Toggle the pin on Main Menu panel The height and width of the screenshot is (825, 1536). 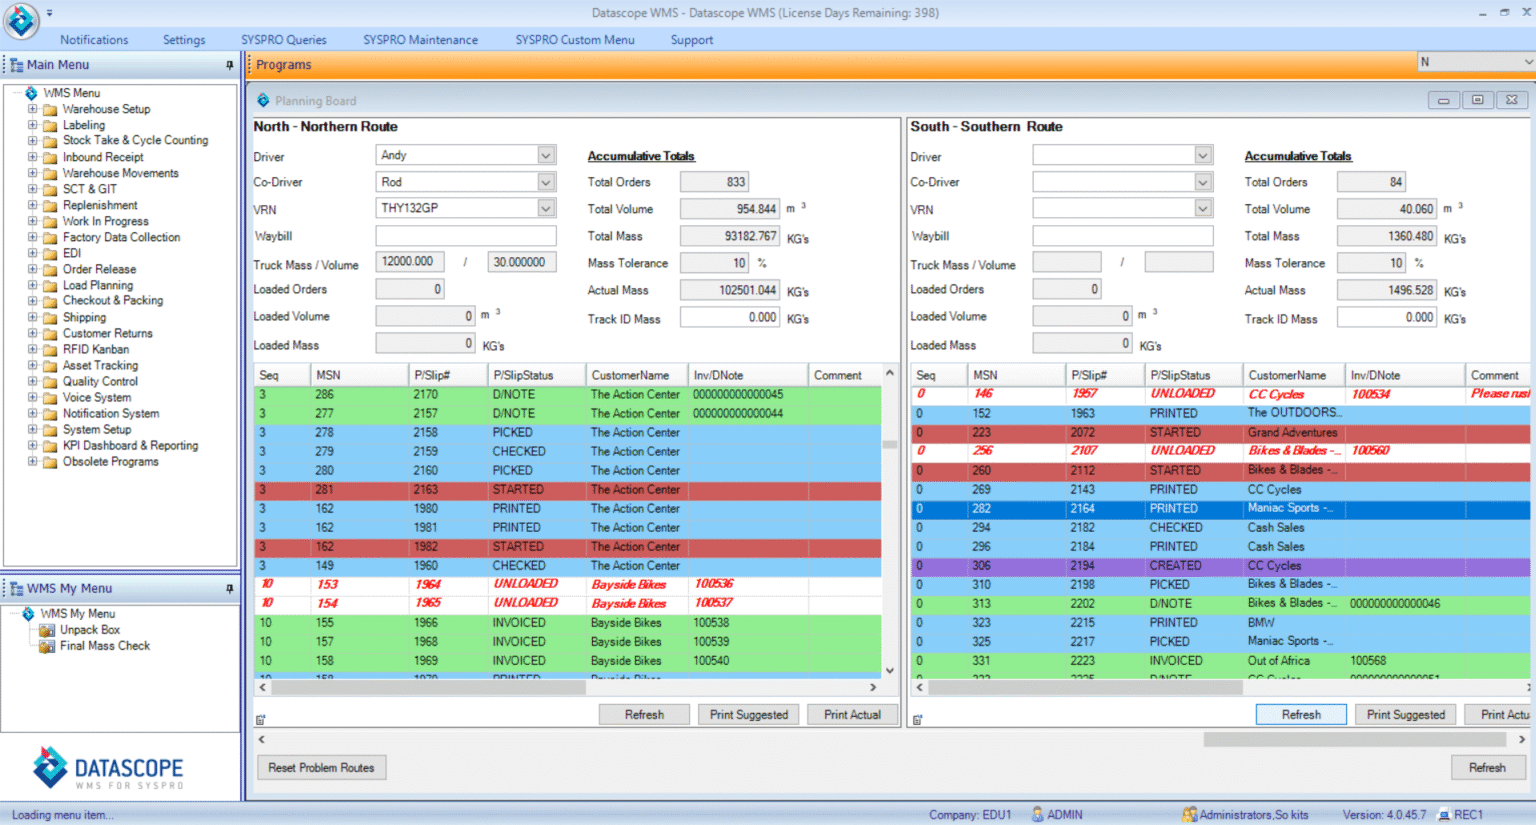tap(230, 64)
